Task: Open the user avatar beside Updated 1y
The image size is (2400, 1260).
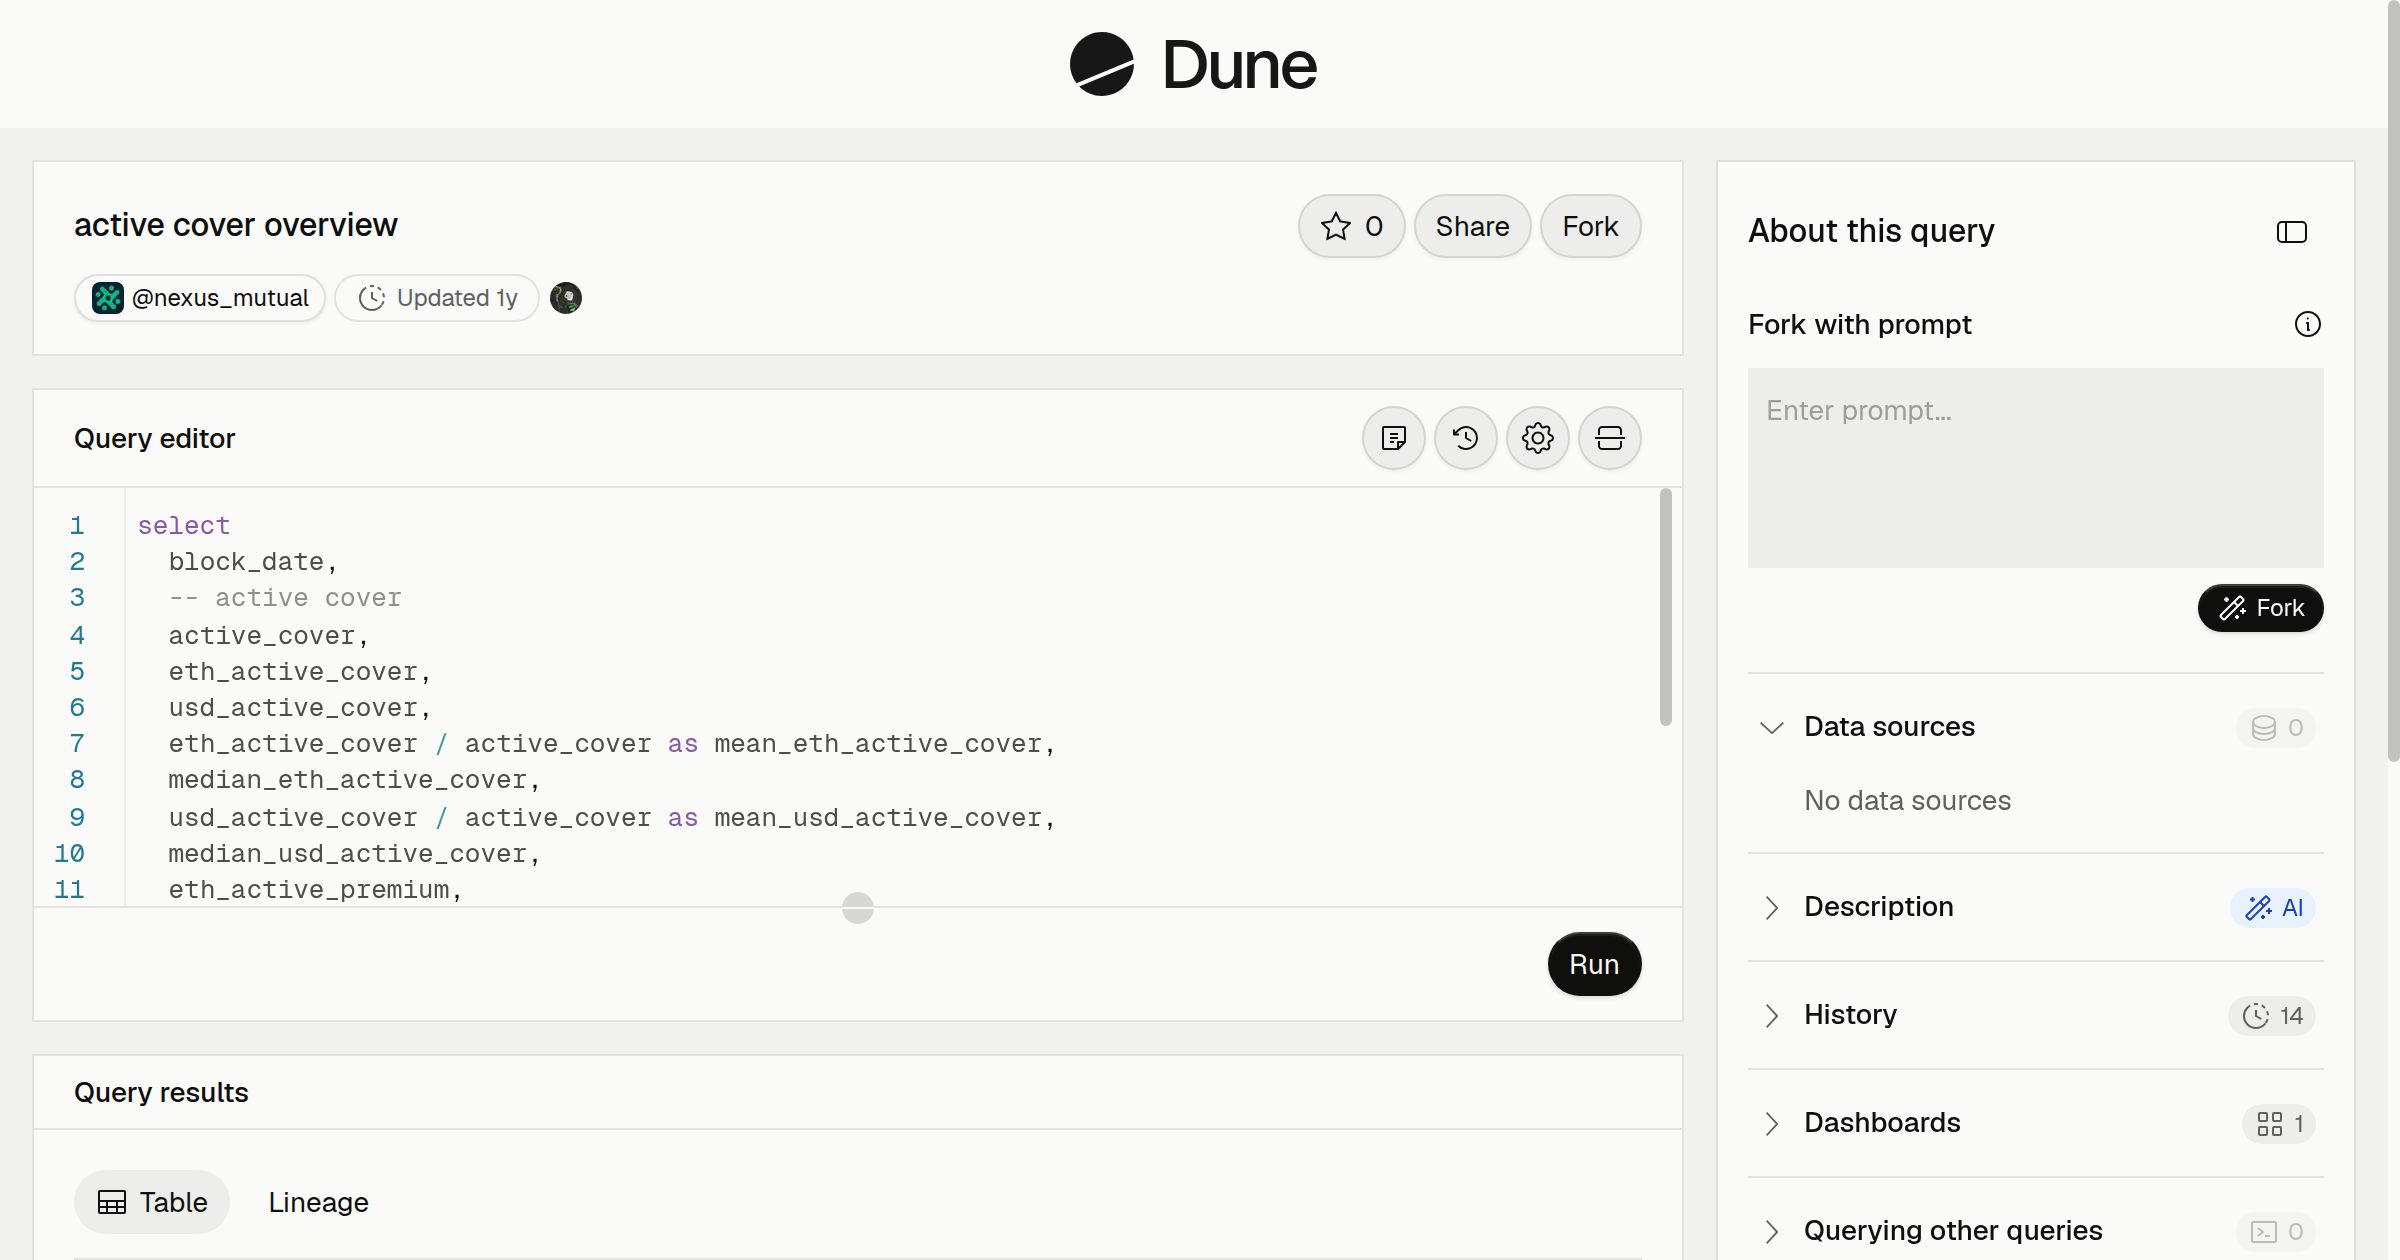Action: click(566, 298)
